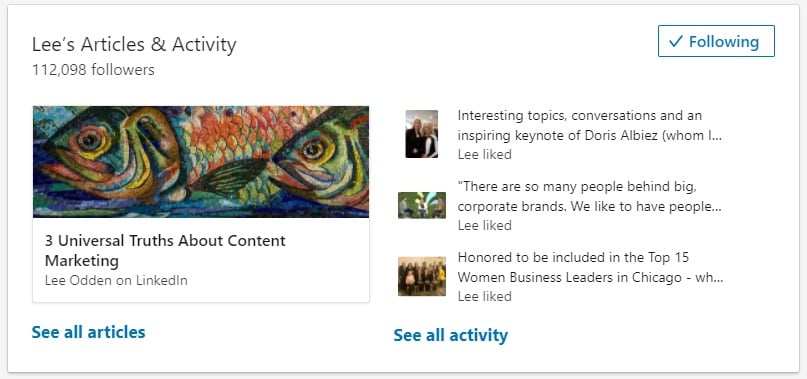Open '3 Universal Truths About Content Marketing'
The image size is (807, 379).
pos(165,250)
